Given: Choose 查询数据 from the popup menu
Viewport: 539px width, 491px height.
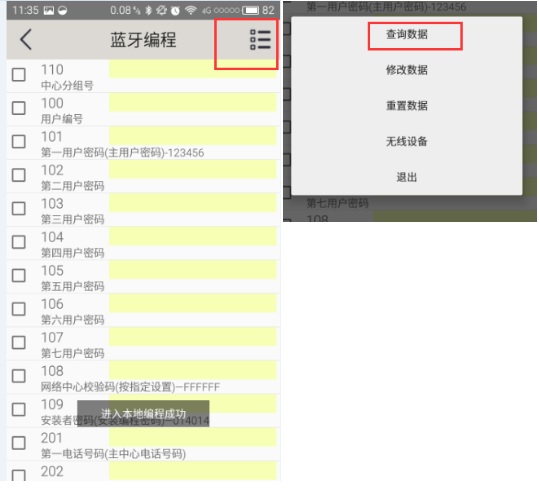Looking at the screenshot, I should tap(407, 34).
